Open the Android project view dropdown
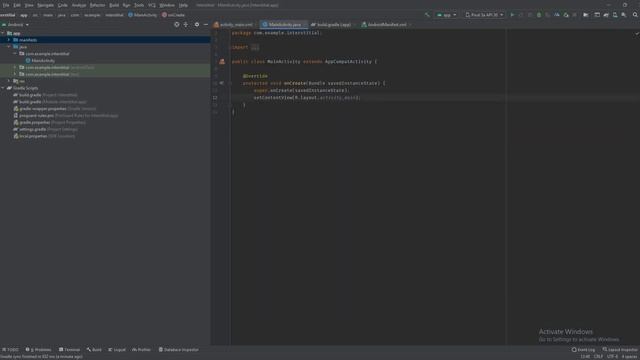The image size is (640, 360). (16, 24)
